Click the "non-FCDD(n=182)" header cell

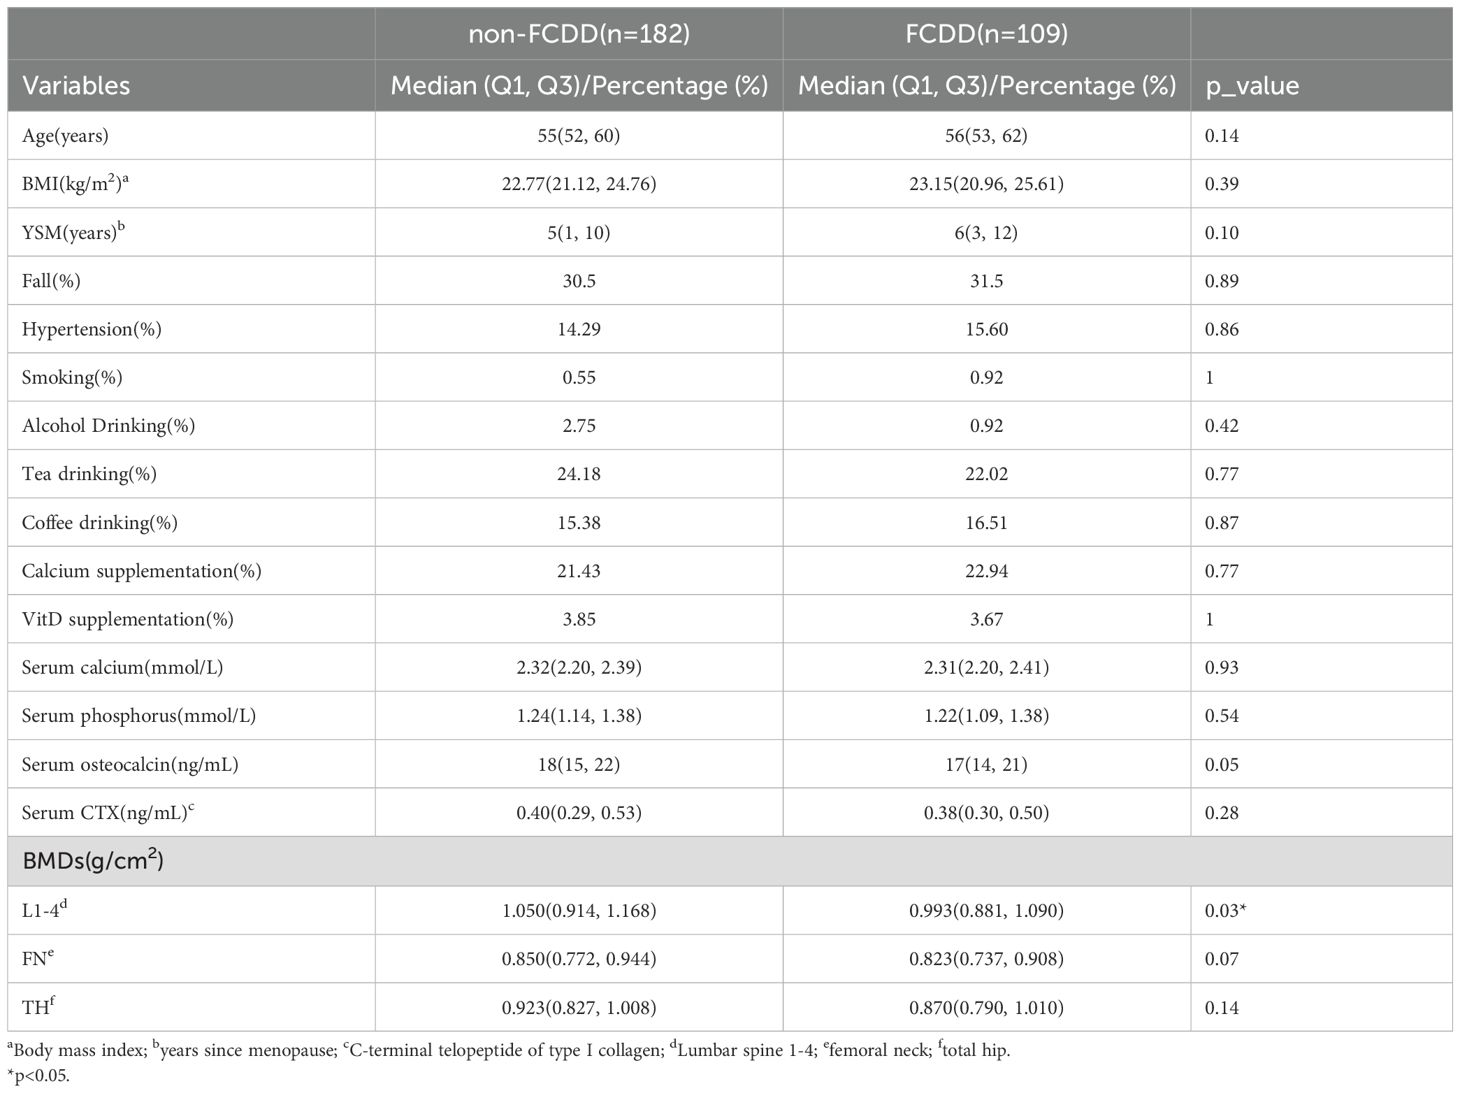(x=579, y=34)
